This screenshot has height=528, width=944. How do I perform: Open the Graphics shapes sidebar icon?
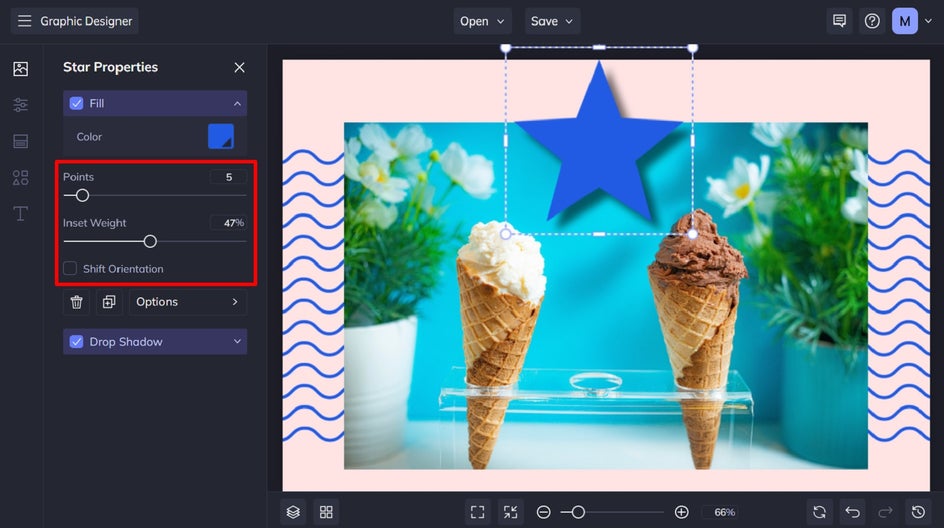click(x=20, y=178)
